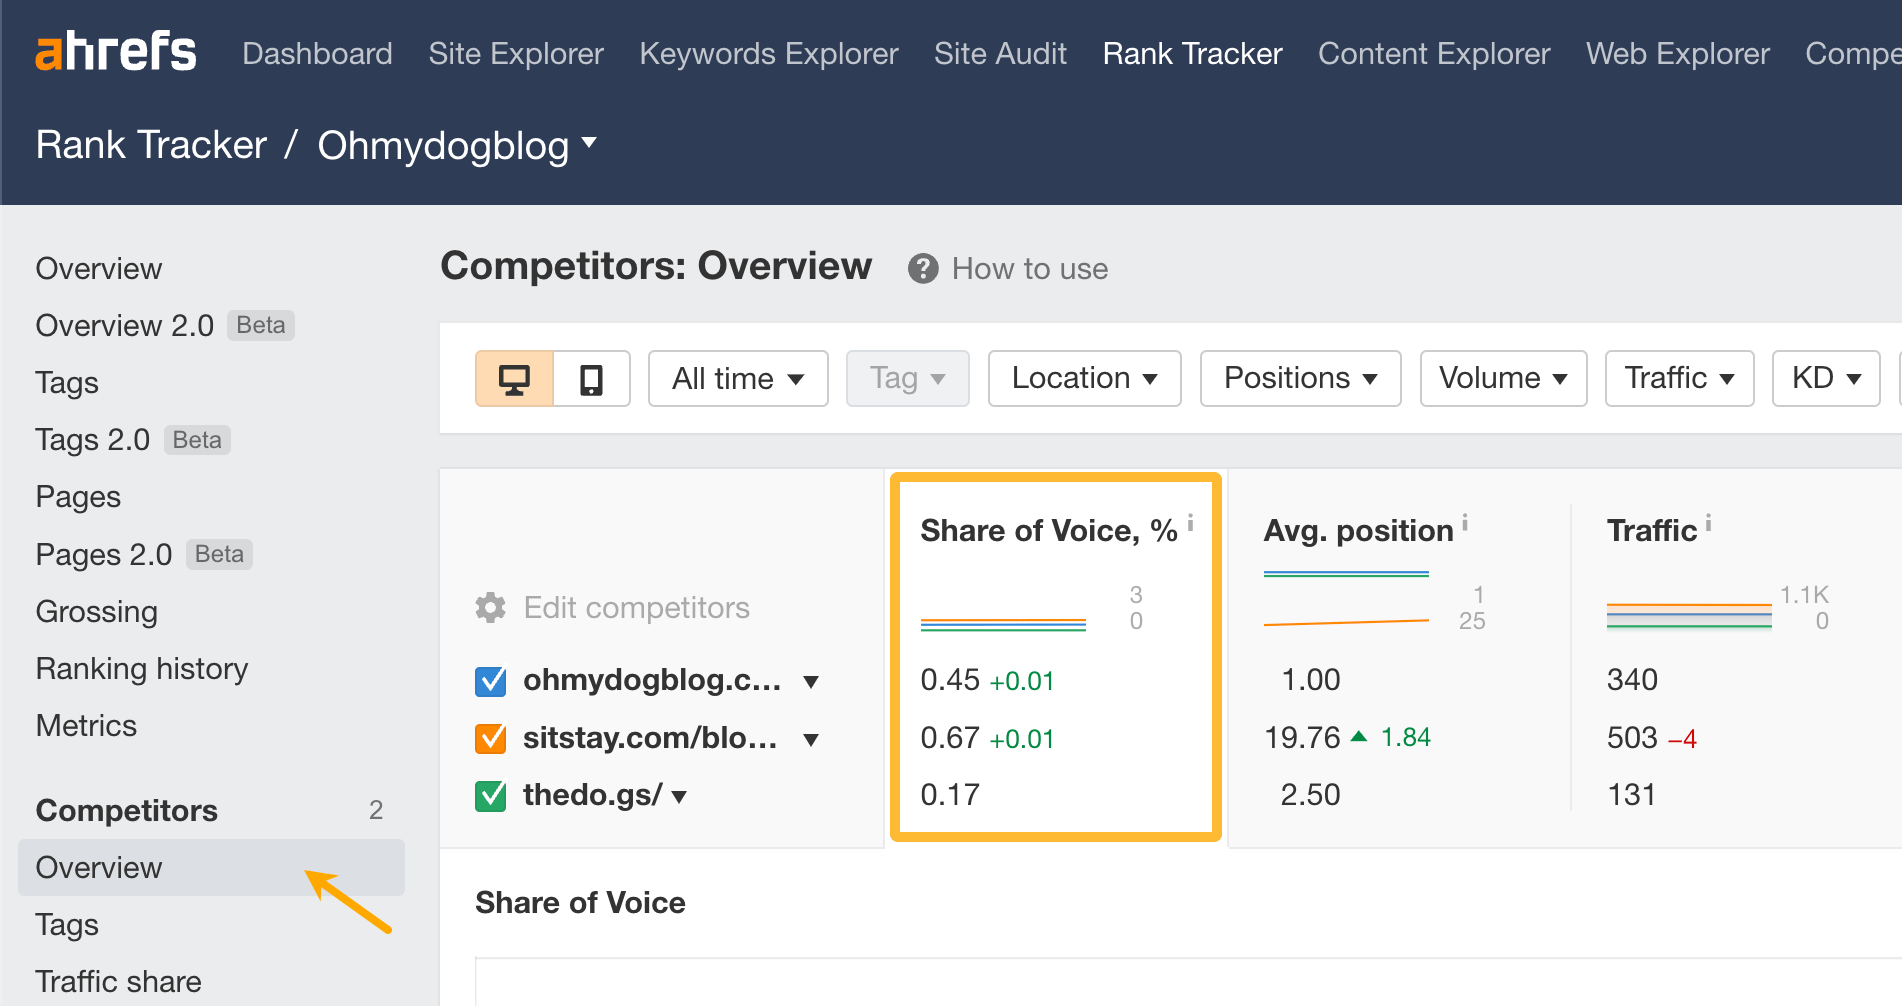Disable the sitstay.com/blo... competitor checkbox

(490, 738)
